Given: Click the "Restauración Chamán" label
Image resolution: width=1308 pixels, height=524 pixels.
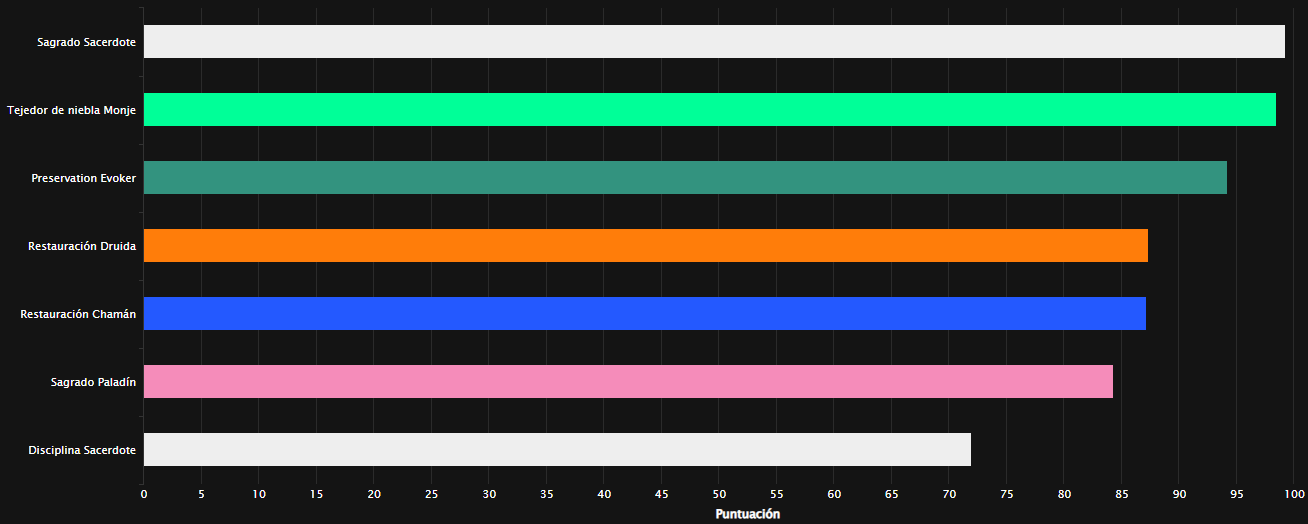Looking at the screenshot, I should (x=78, y=314).
